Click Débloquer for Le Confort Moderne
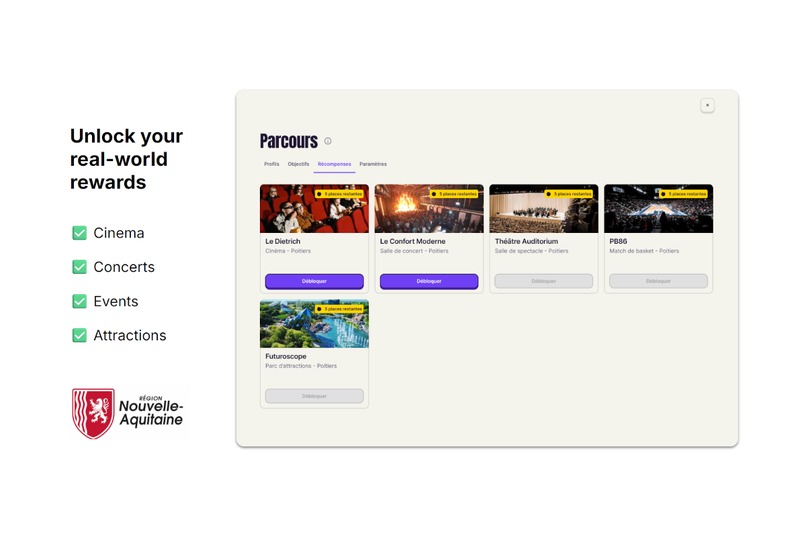 pyautogui.click(x=429, y=281)
